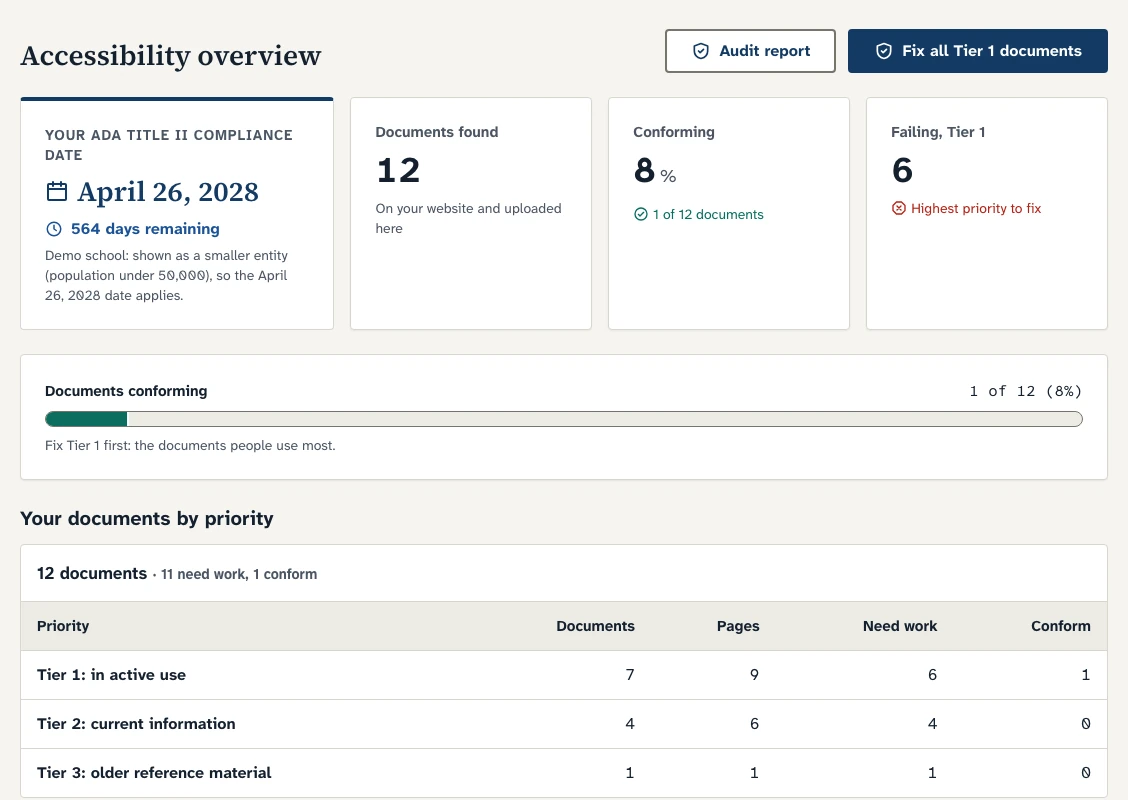This screenshot has height=800, width=1128.
Task: Select Tier 1: in active use row
Action: click(x=564, y=675)
